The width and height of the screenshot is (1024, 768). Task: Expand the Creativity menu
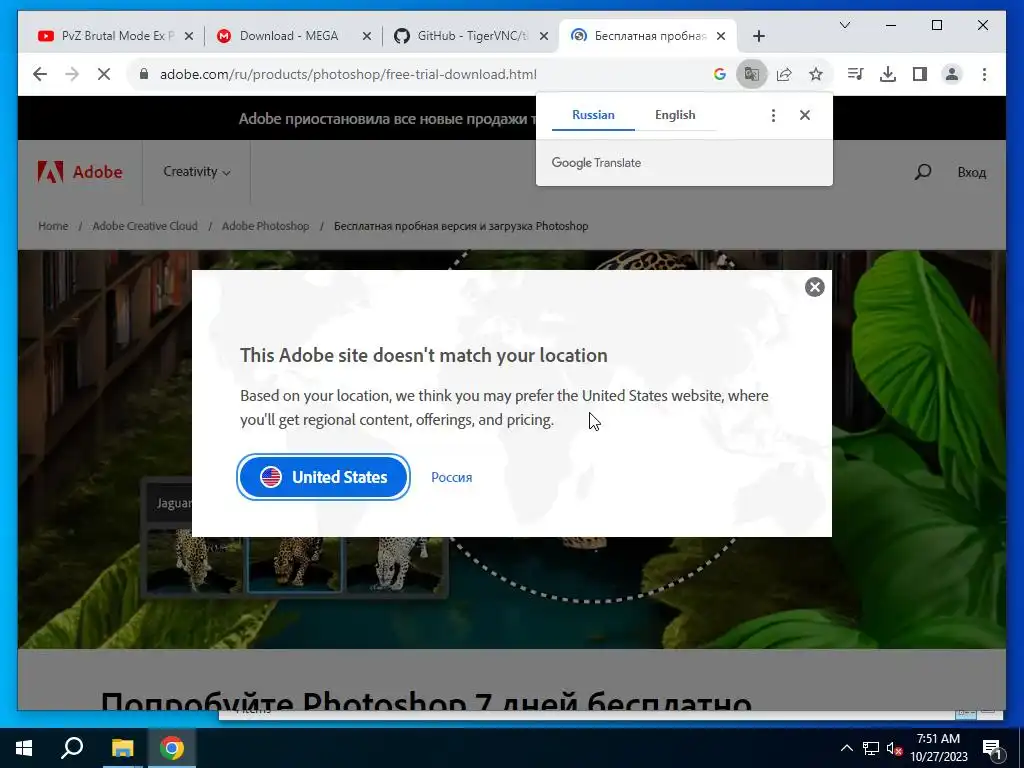tap(197, 172)
